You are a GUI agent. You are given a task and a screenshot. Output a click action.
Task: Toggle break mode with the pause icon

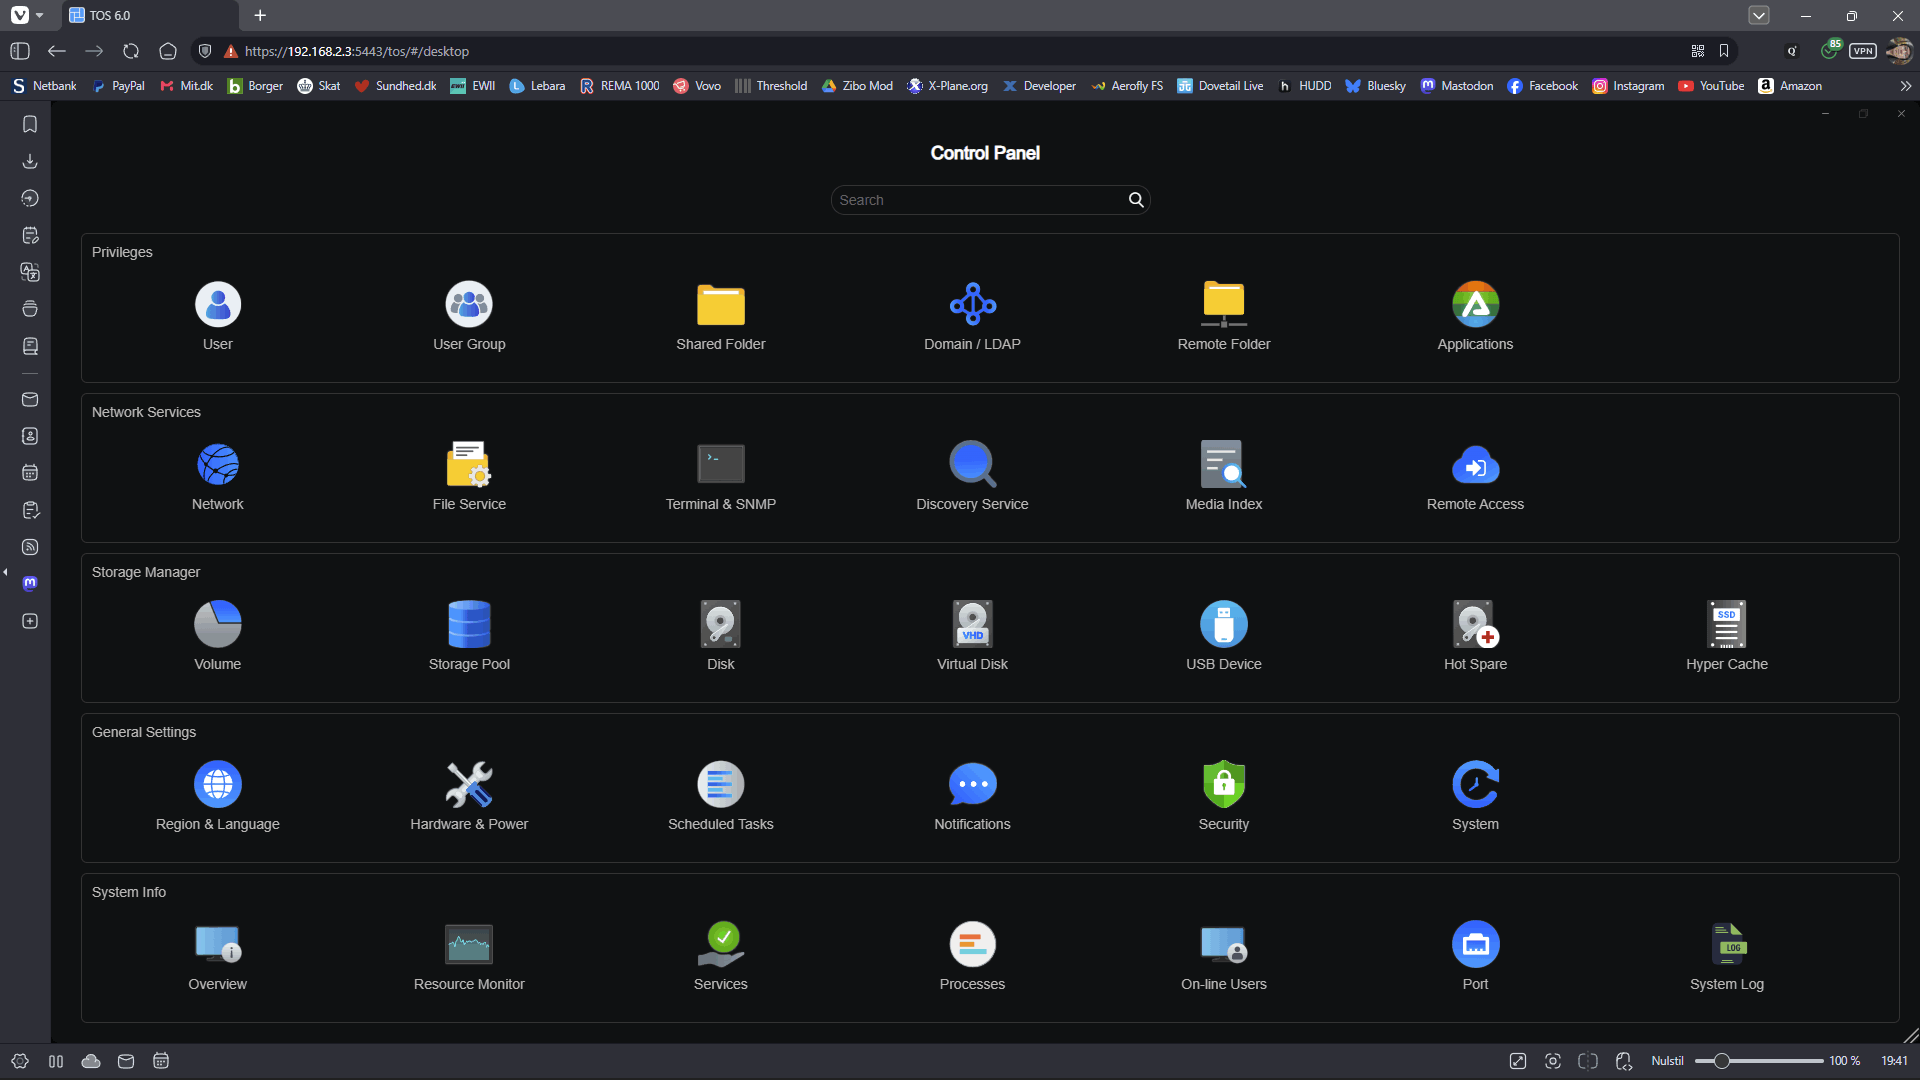[x=56, y=1061]
